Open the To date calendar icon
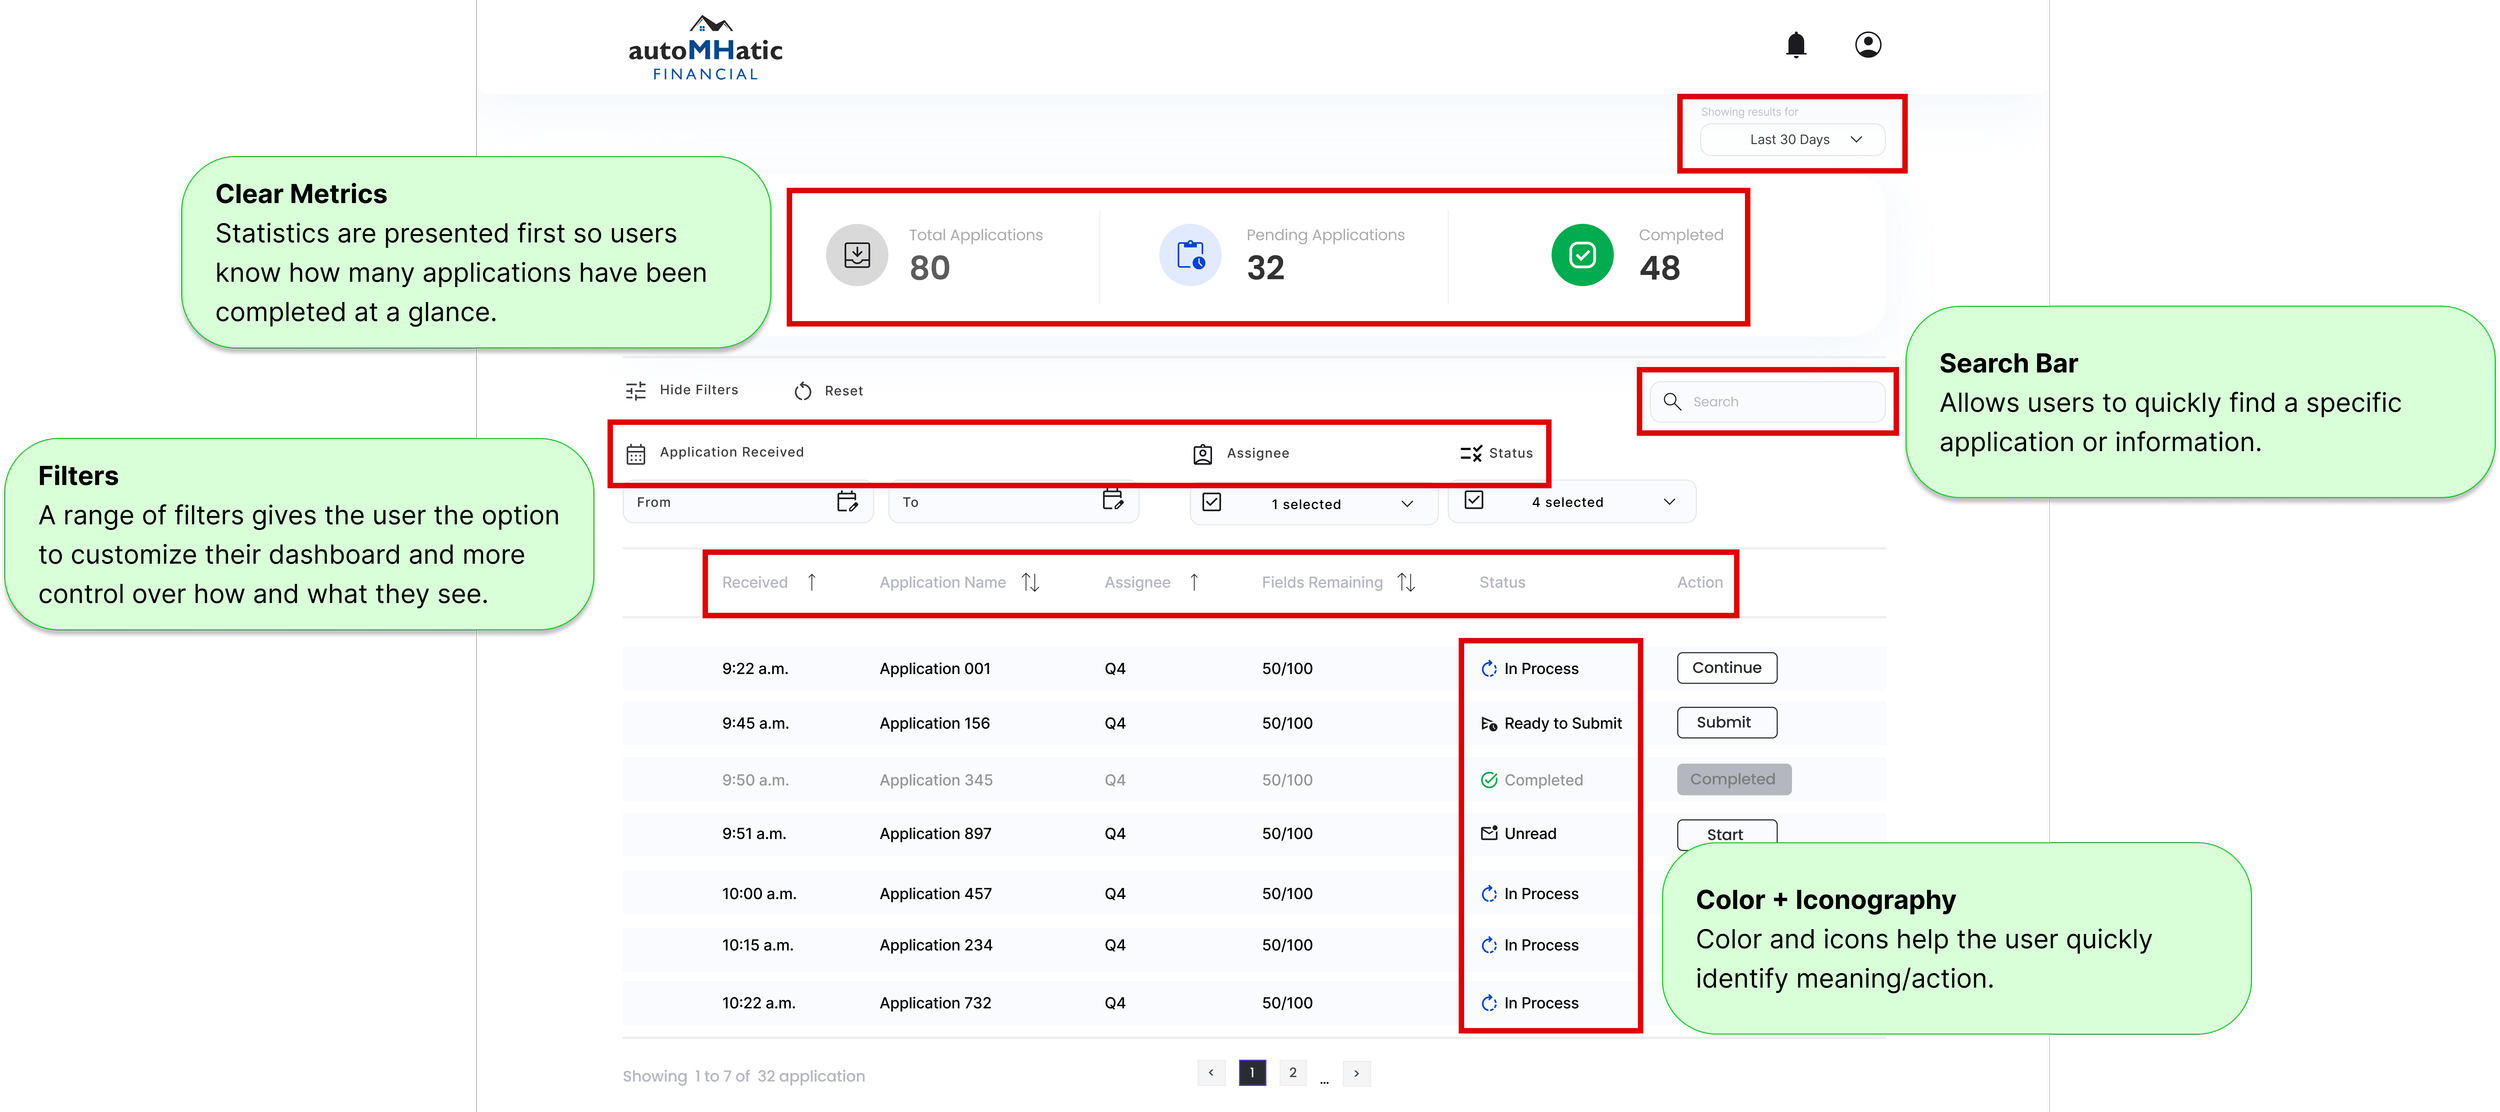 pyautogui.click(x=1112, y=500)
